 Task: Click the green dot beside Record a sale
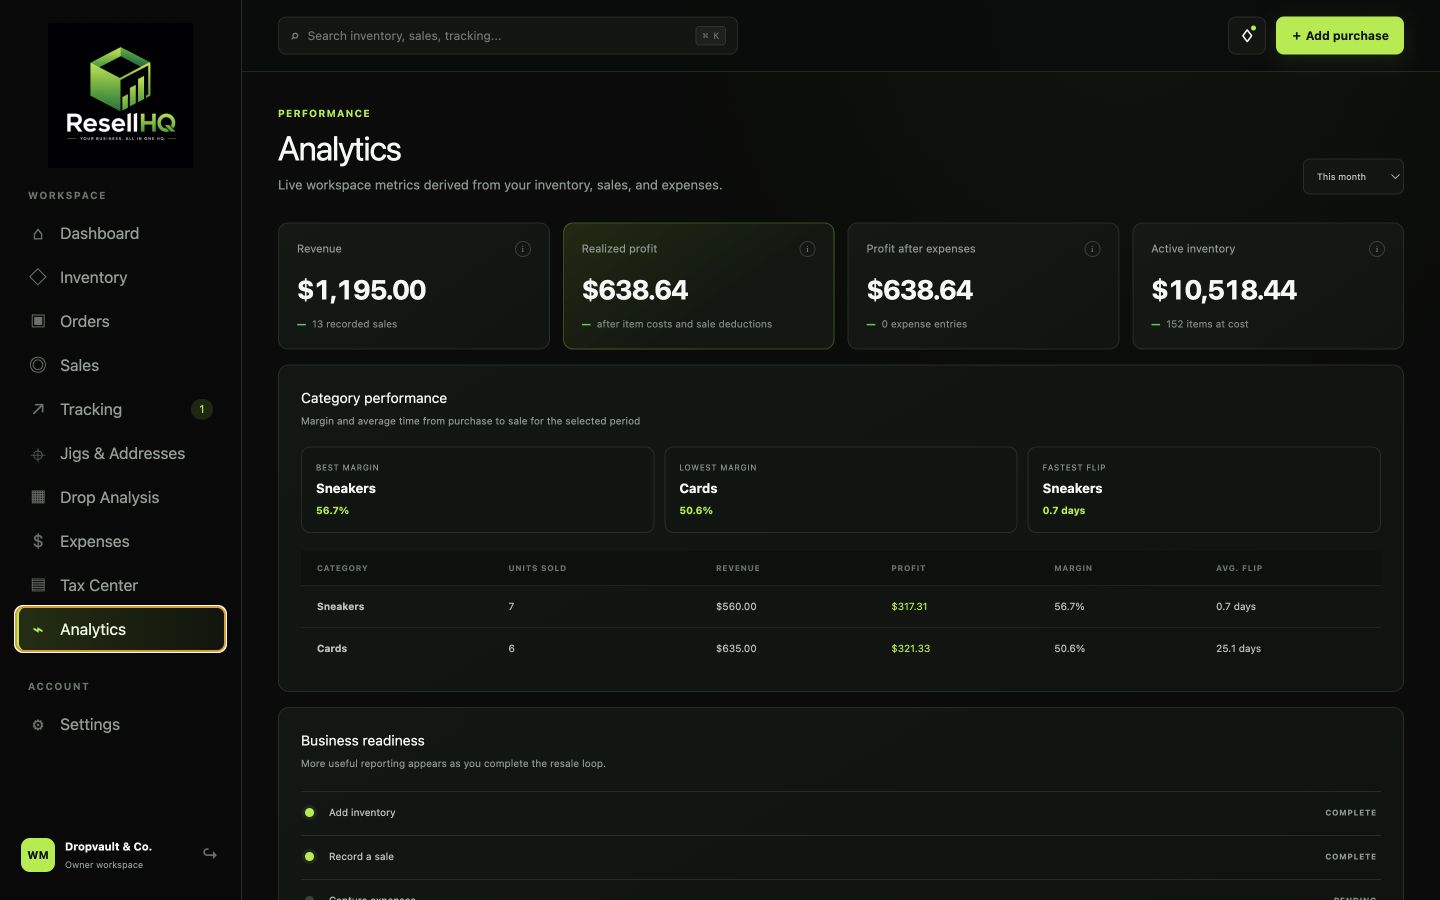pos(310,857)
